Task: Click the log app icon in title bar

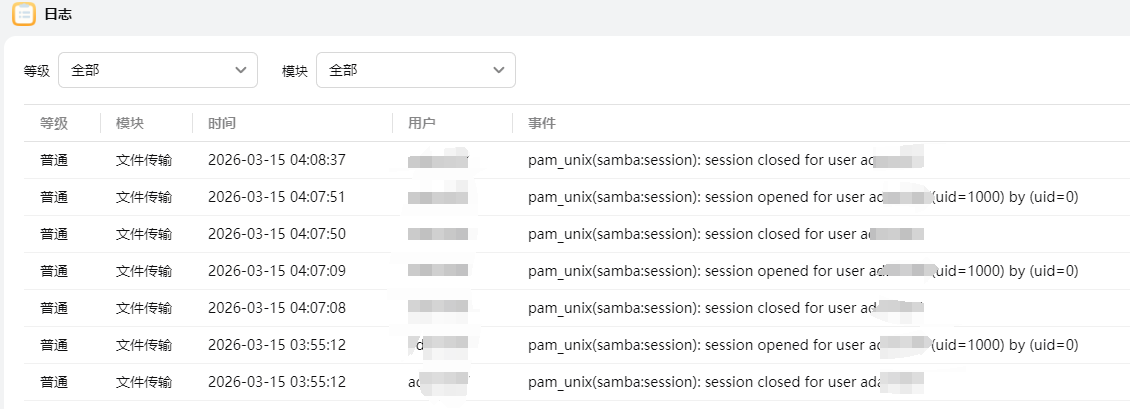Action: (23, 15)
